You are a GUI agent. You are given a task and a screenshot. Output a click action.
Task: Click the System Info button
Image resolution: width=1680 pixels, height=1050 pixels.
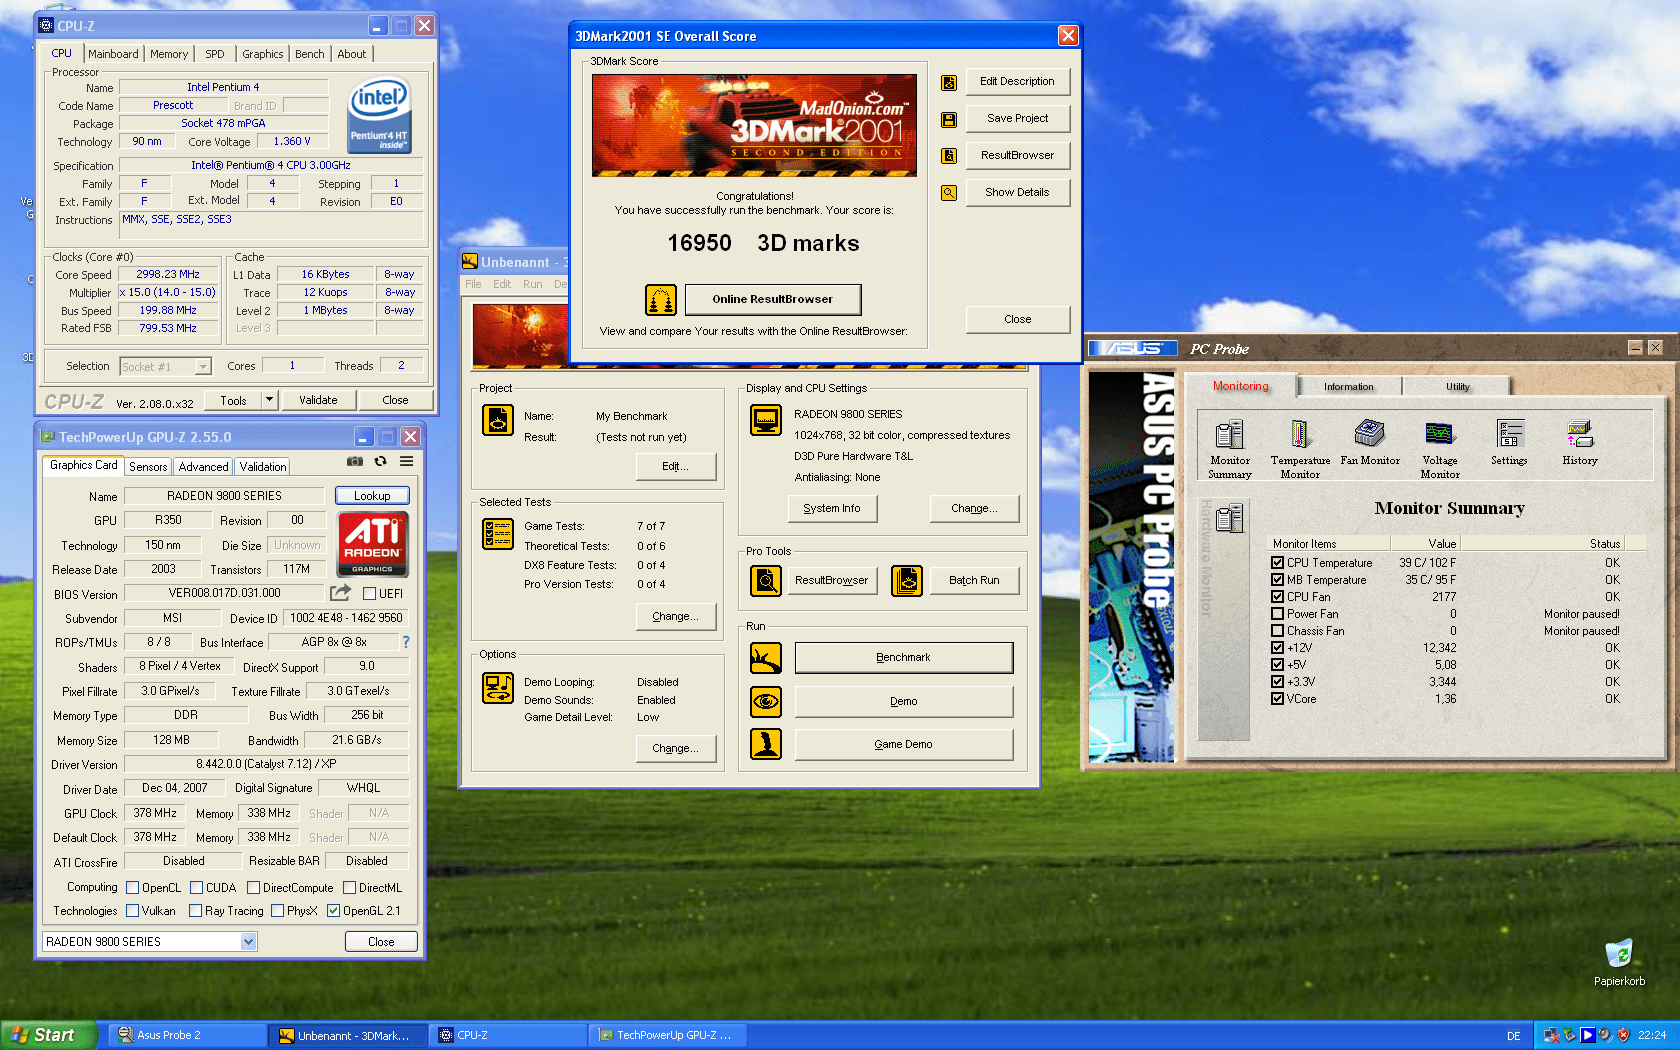coord(832,509)
